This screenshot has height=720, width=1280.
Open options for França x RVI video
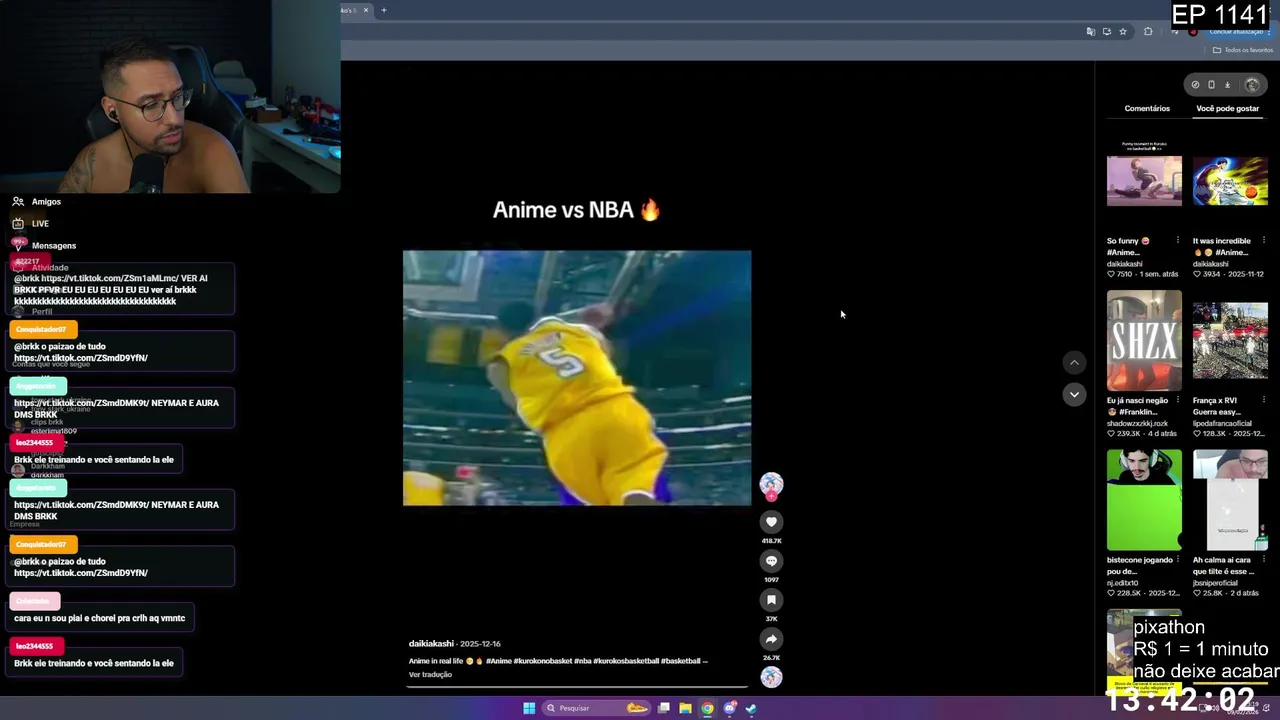[1263, 400]
